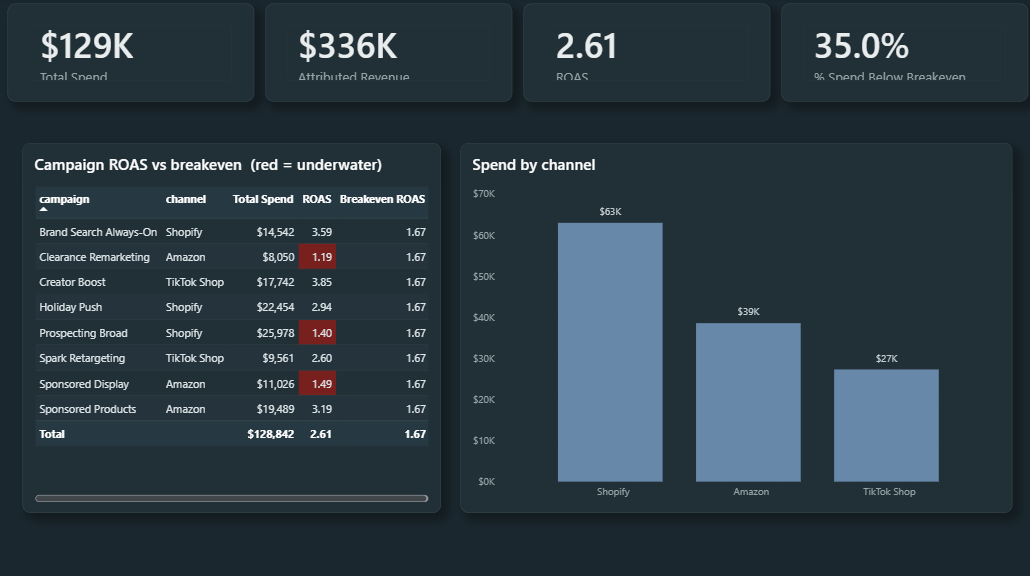Viewport: 1030px width, 576px height.
Task: Click the red 1.40 ROAS cell
Action: (317, 333)
